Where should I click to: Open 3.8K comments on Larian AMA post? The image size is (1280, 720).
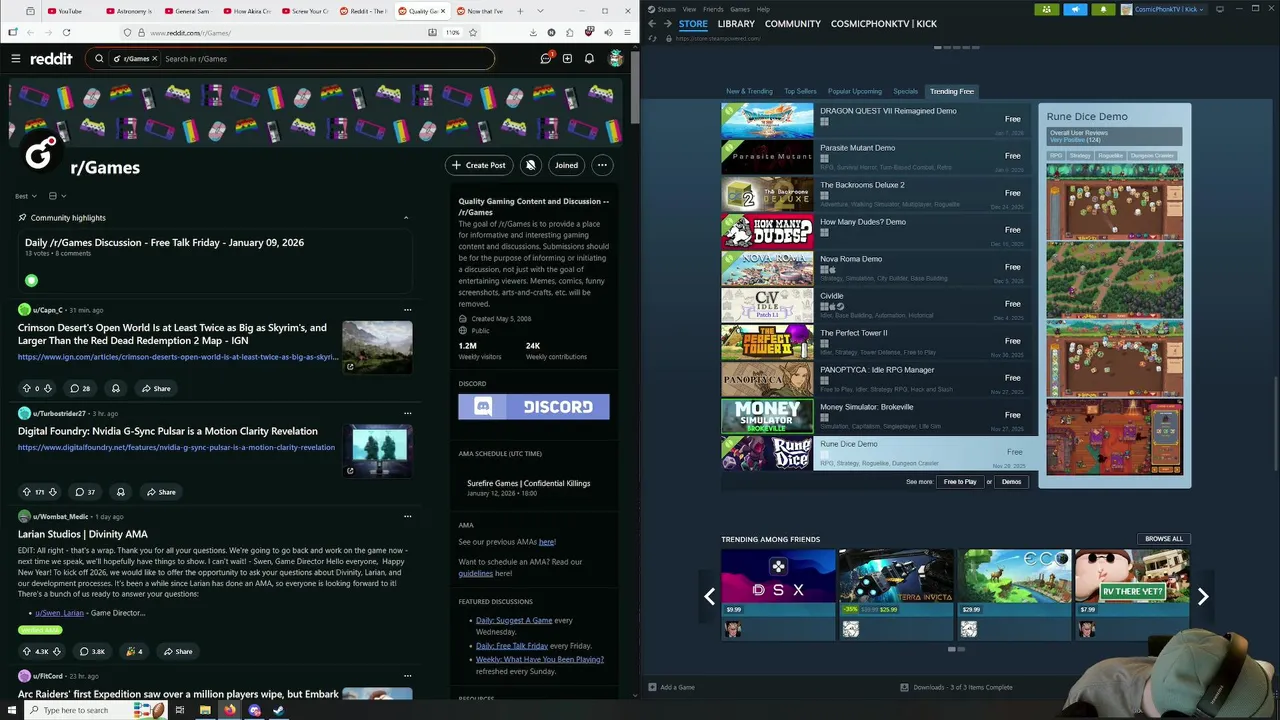(92, 651)
